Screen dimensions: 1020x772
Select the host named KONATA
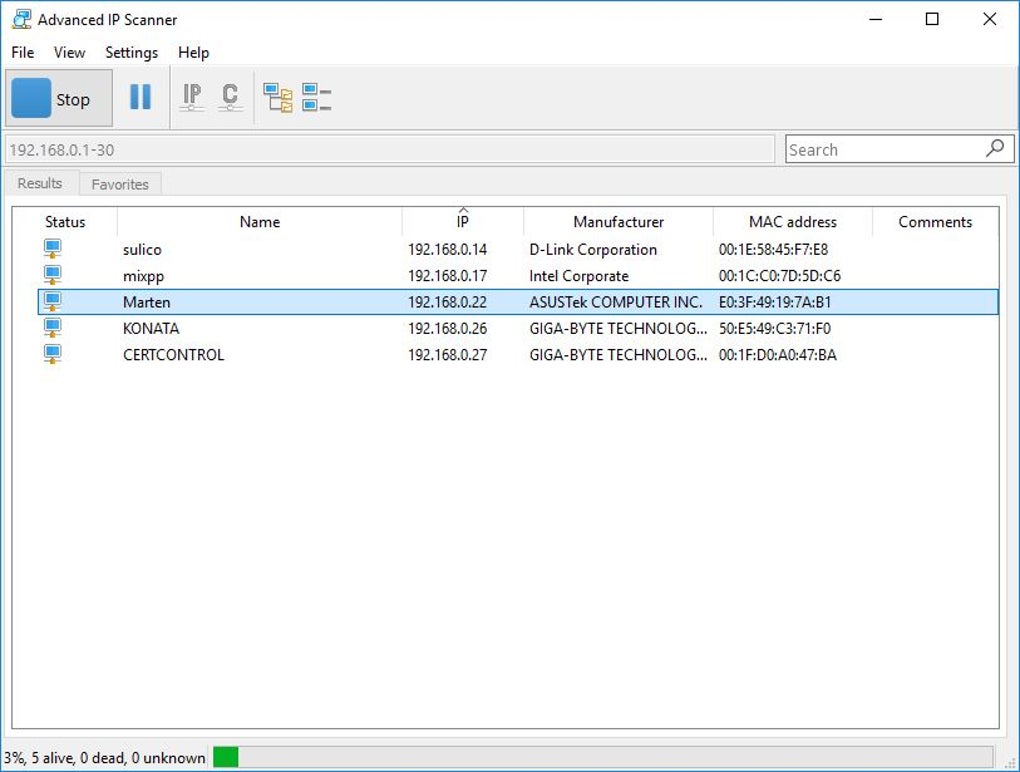(x=151, y=328)
